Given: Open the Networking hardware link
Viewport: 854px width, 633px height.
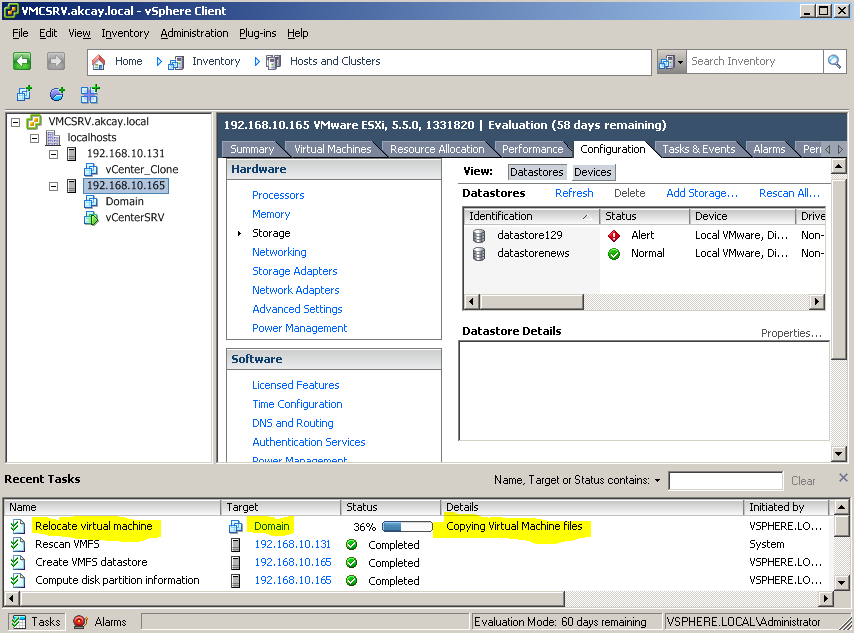Looking at the screenshot, I should 279,252.
